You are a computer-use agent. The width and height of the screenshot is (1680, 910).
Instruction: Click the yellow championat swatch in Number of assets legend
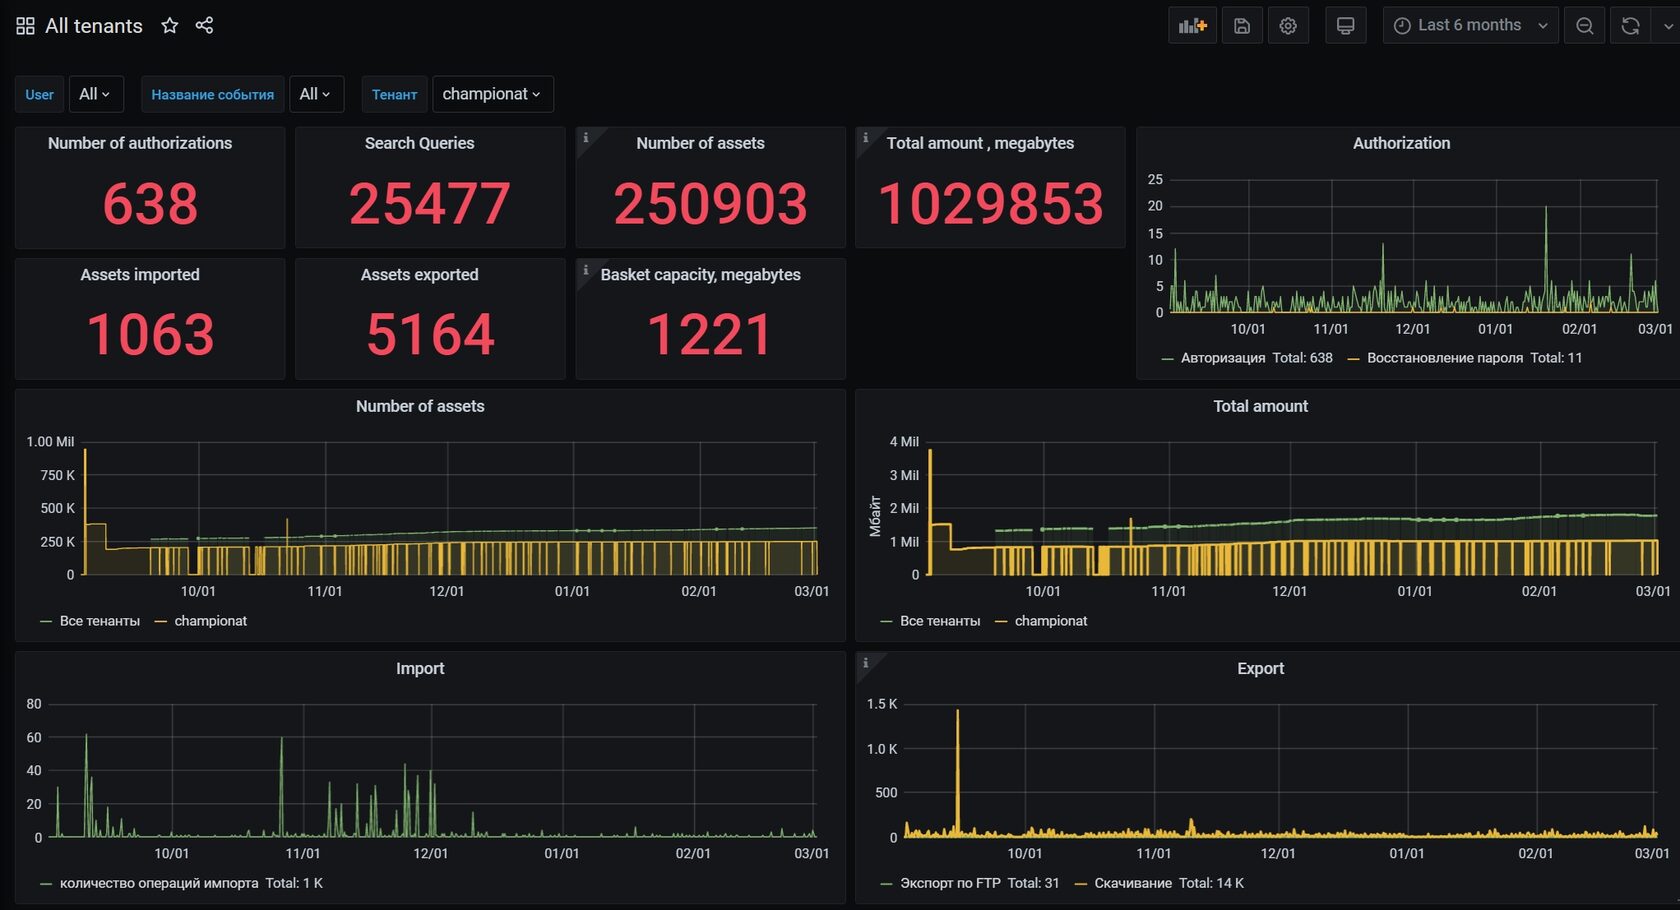pyautogui.click(x=161, y=622)
